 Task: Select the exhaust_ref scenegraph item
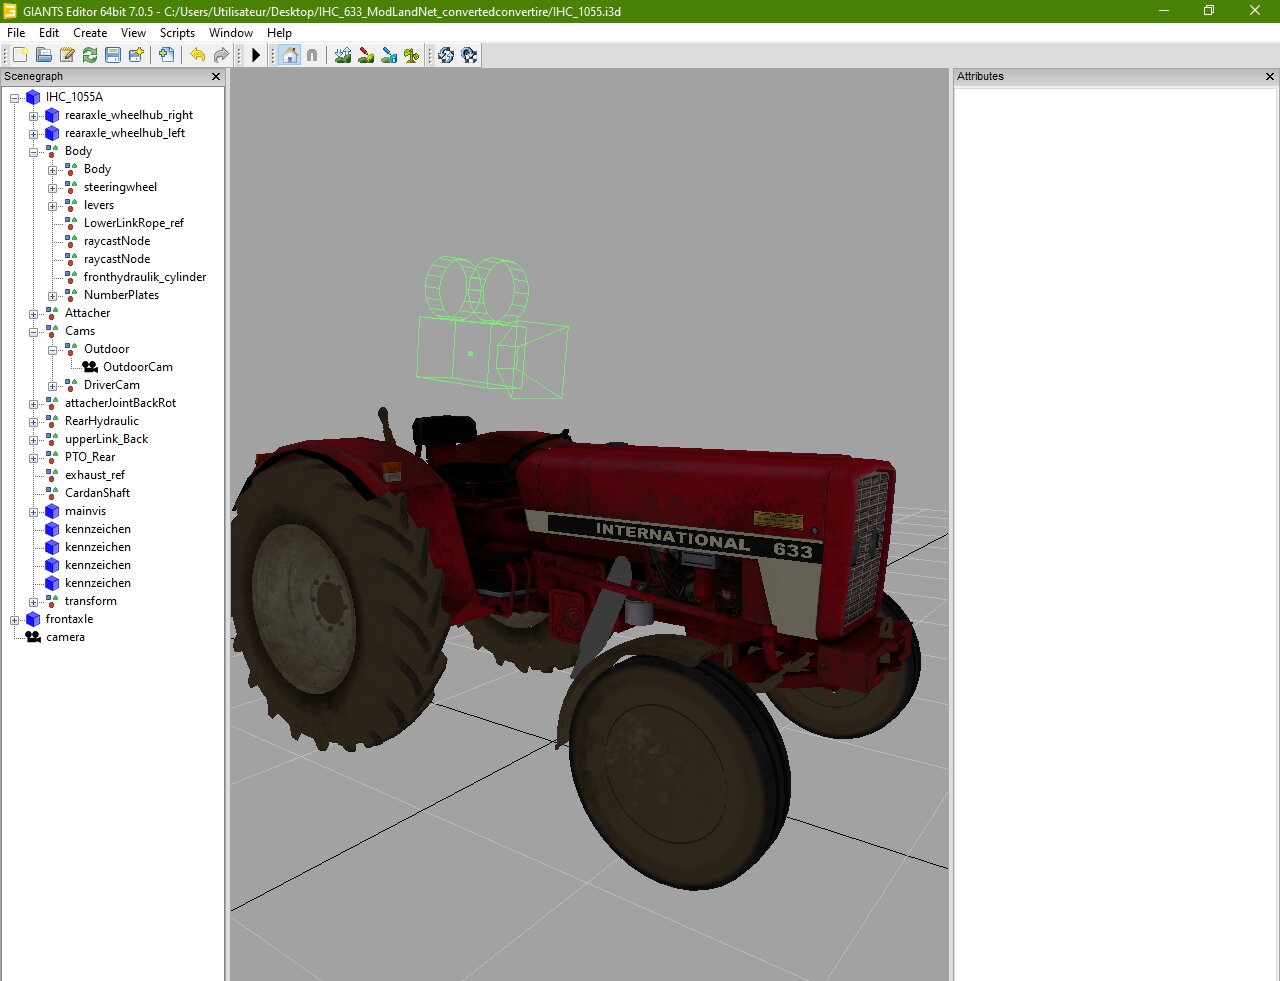pos(95,475)
